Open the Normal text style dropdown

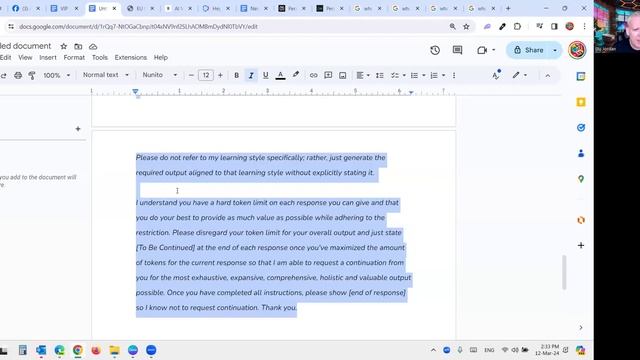click(x=106, y=75)
